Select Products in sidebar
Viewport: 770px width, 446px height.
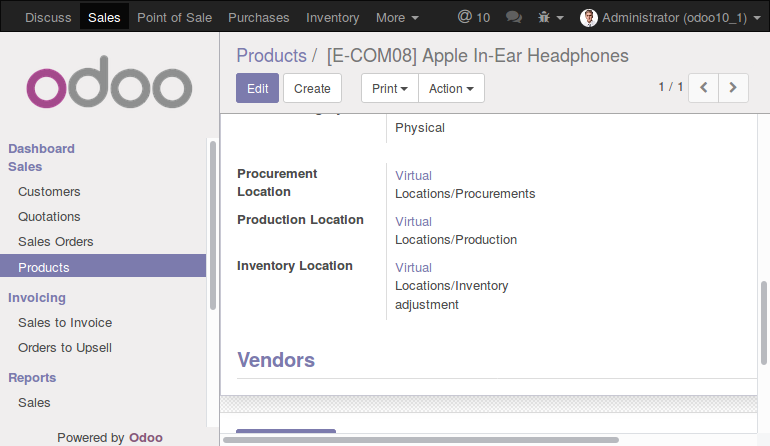[x=103, y=266]
